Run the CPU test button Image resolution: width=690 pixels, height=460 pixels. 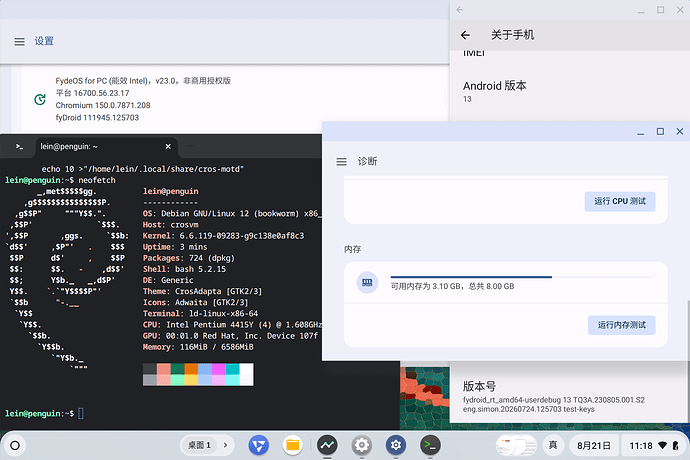pos(620,201)
